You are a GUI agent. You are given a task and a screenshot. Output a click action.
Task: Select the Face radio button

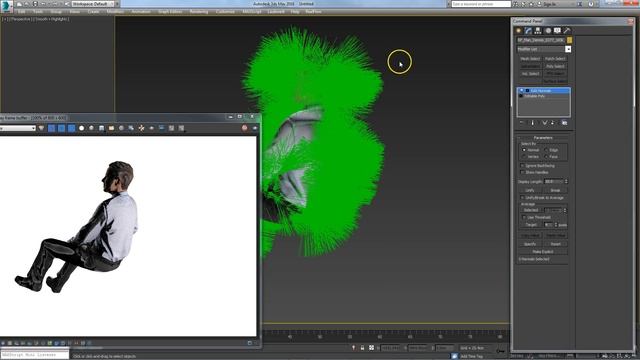tap(546, 157)
